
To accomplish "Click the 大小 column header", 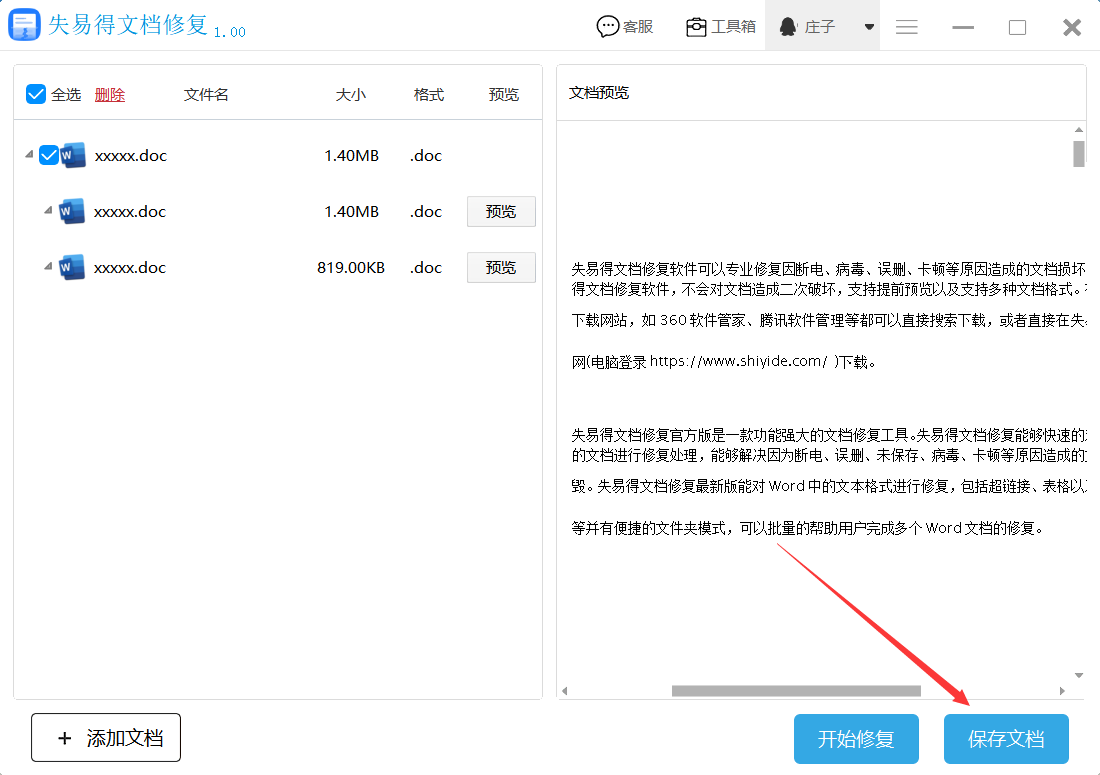I will click(x=350, y=95).
